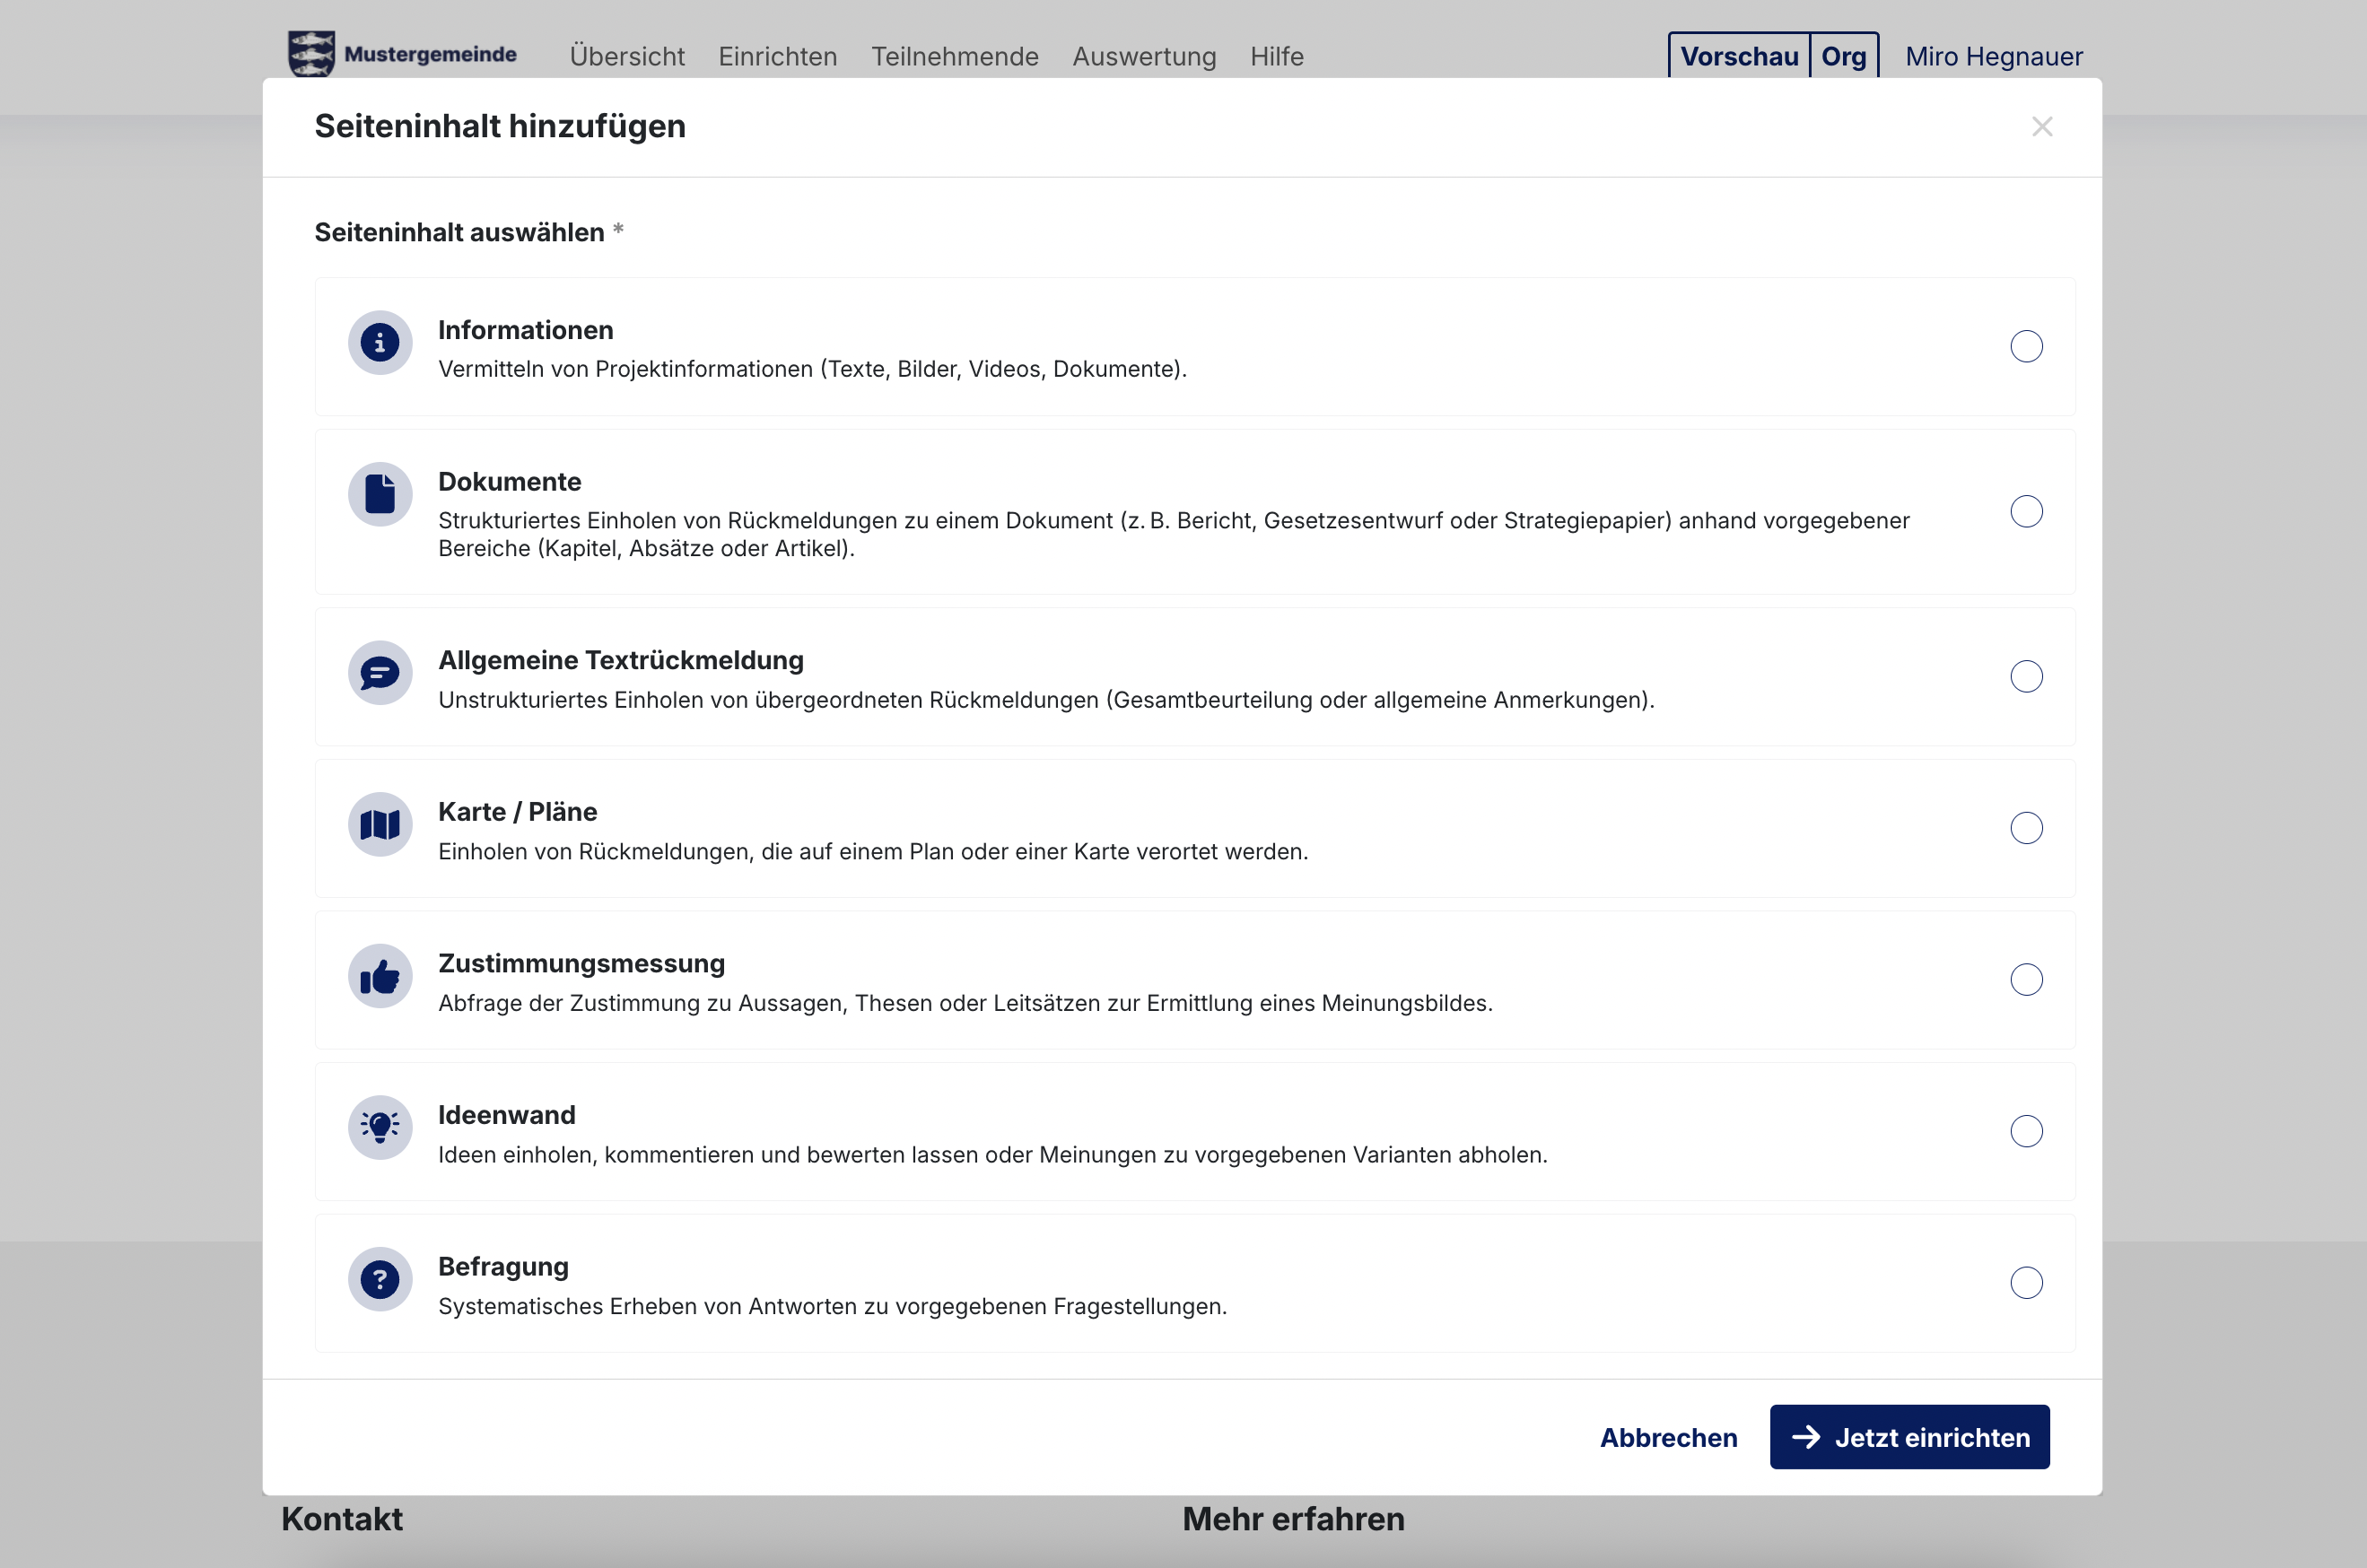2367x1568 pixels.
Task: Click 'Ideen einholen, kommentieren' description text
Action: click(993, 1155)
